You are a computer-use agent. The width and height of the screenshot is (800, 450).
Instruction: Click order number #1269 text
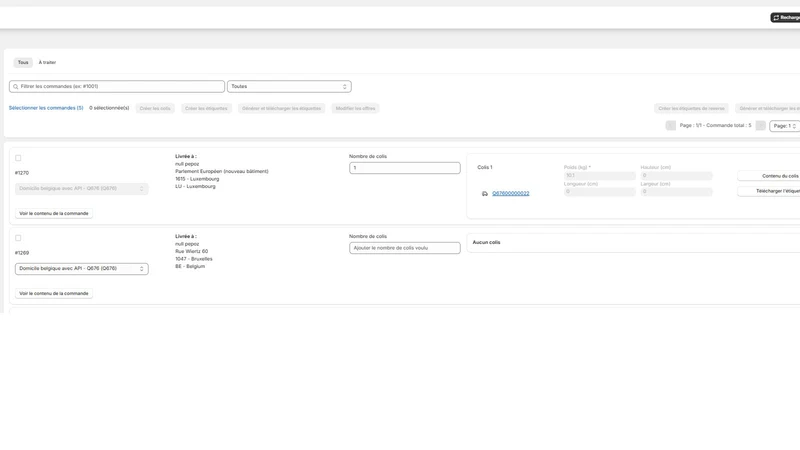22,253
